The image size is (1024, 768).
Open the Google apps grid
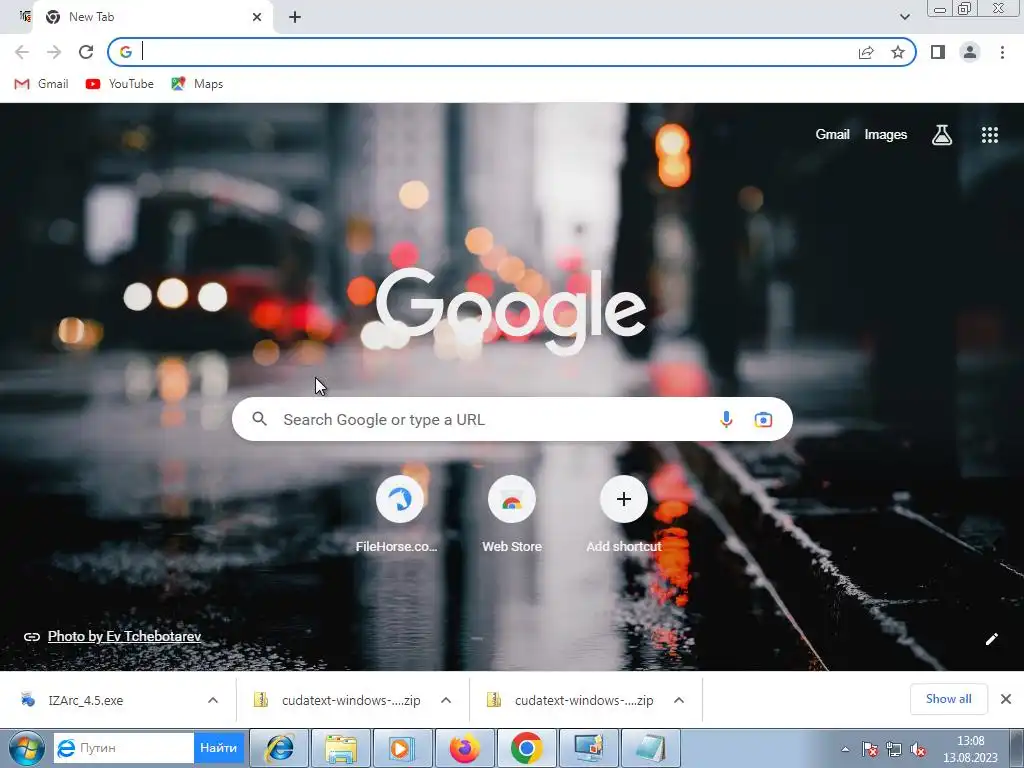pos(990,135)
